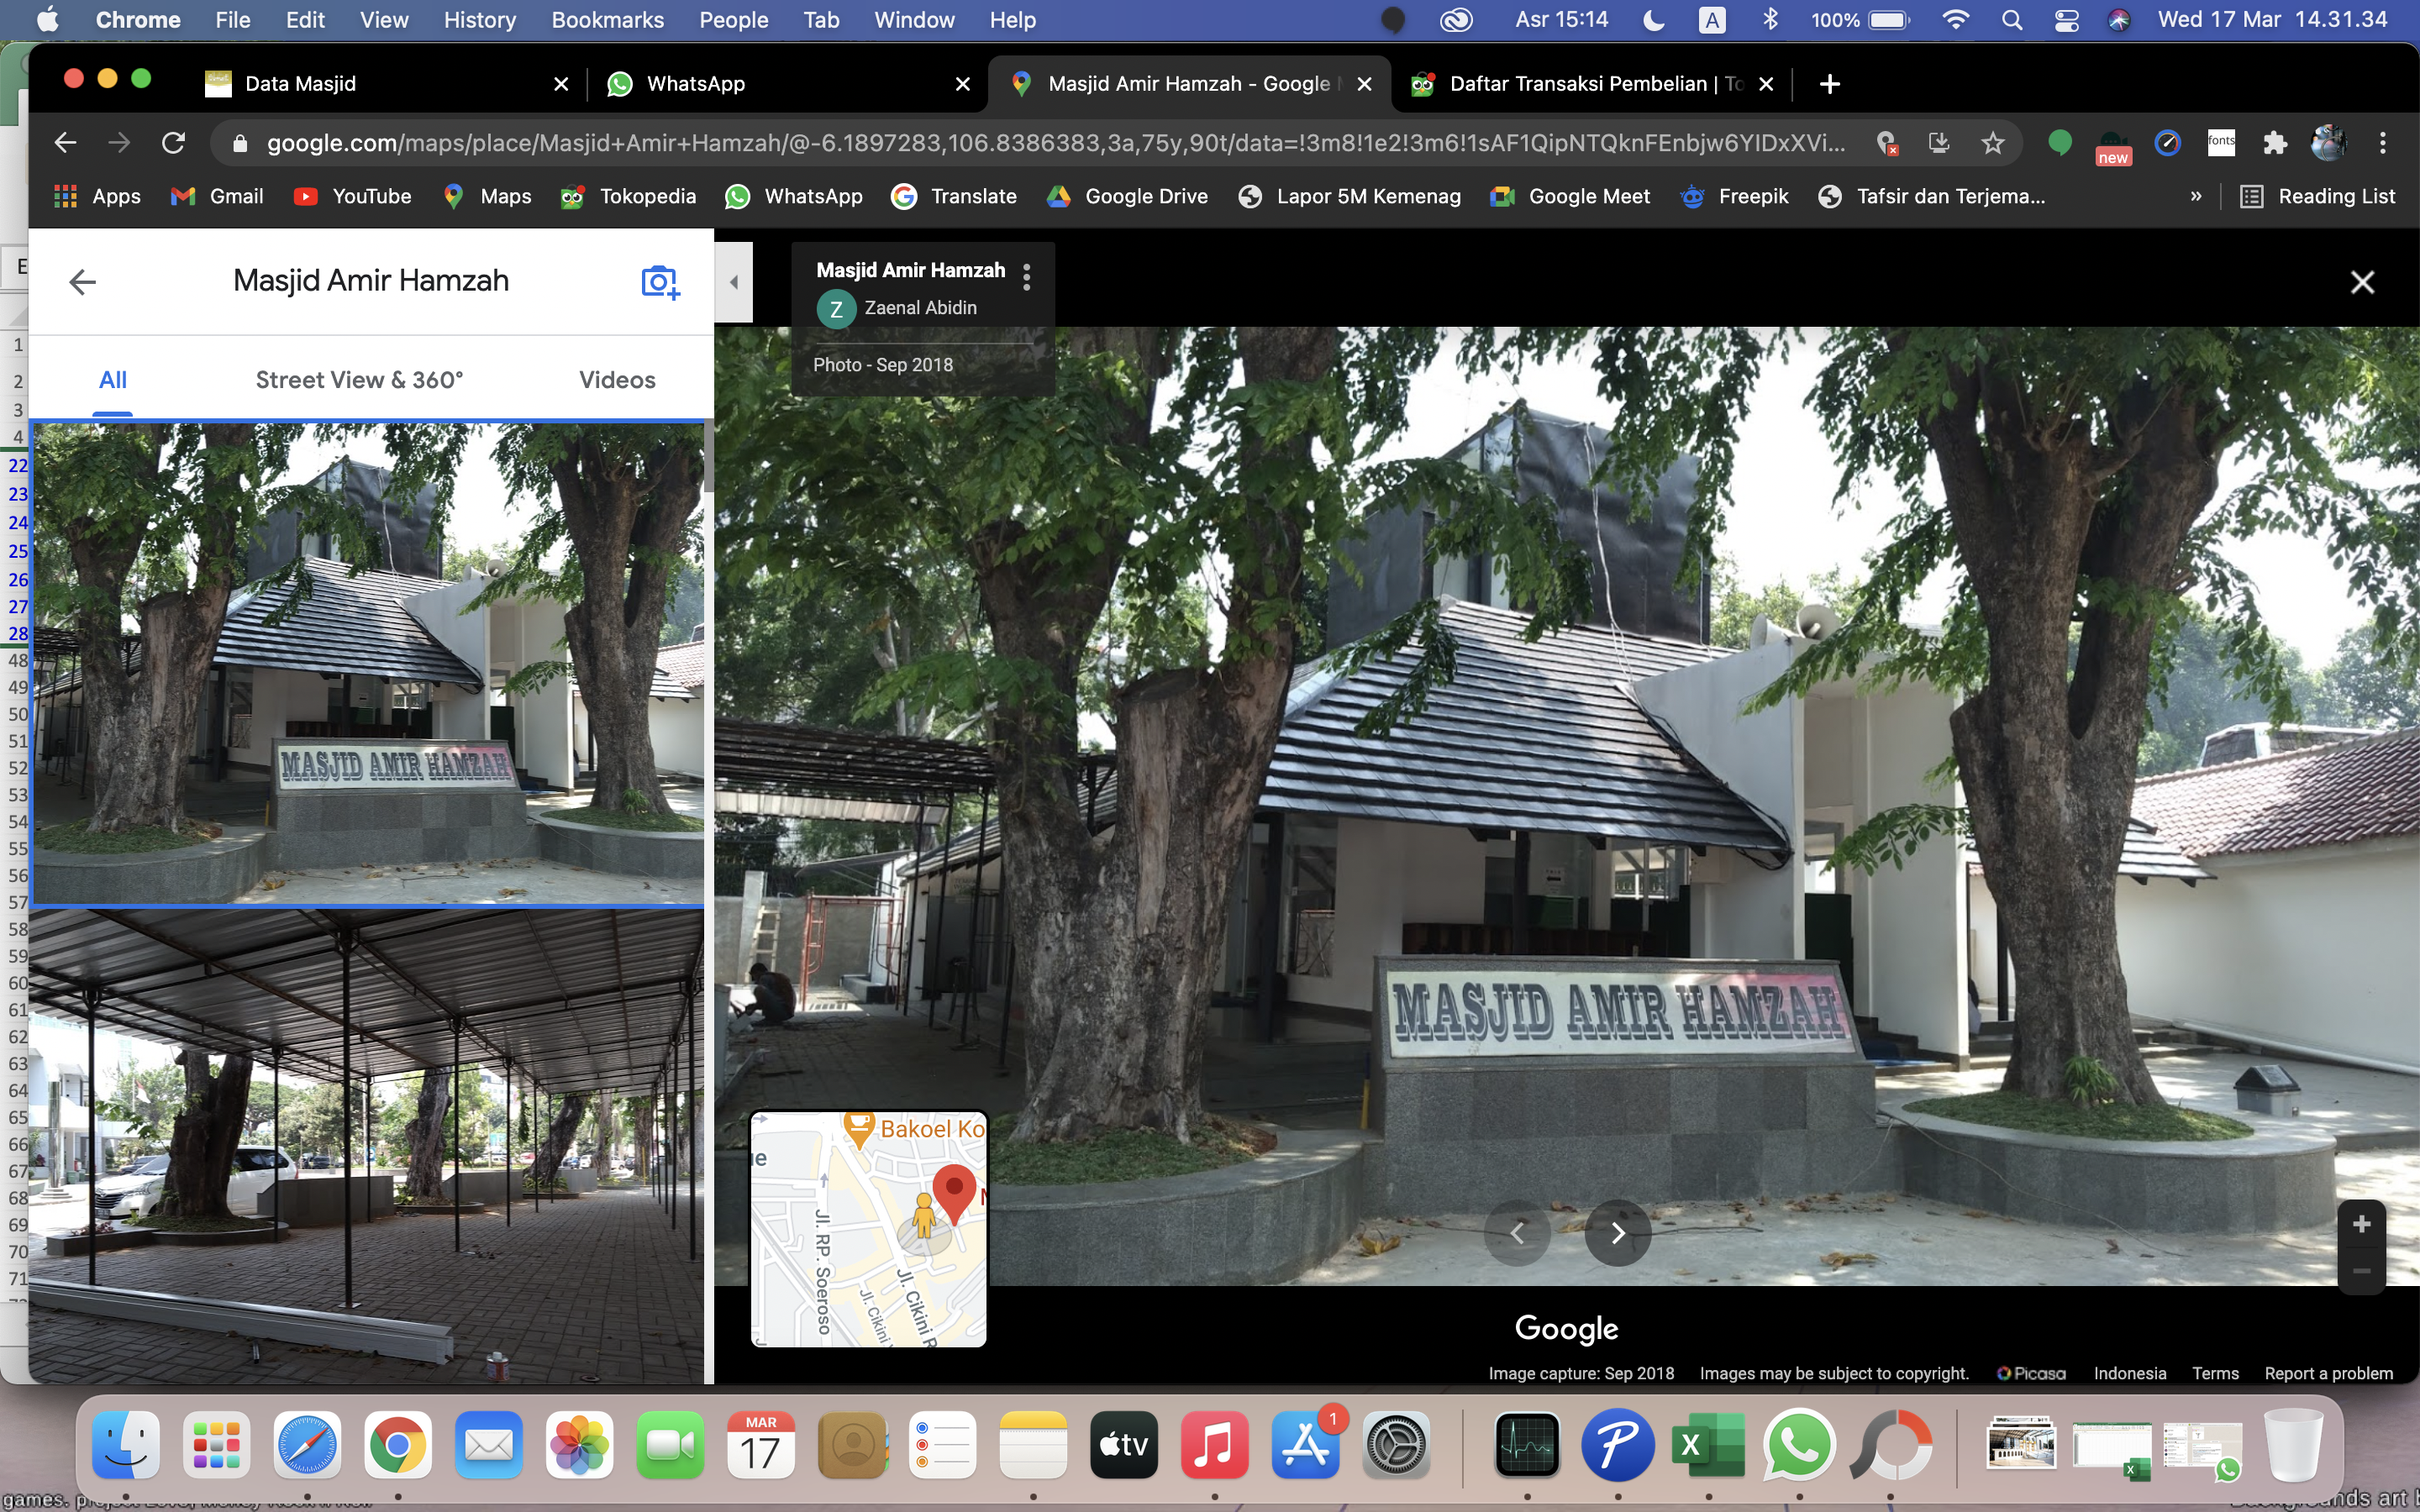Open the Tokopedia bookmark
This screenshot has height=1512, width=2420.
tap(629, 196)
